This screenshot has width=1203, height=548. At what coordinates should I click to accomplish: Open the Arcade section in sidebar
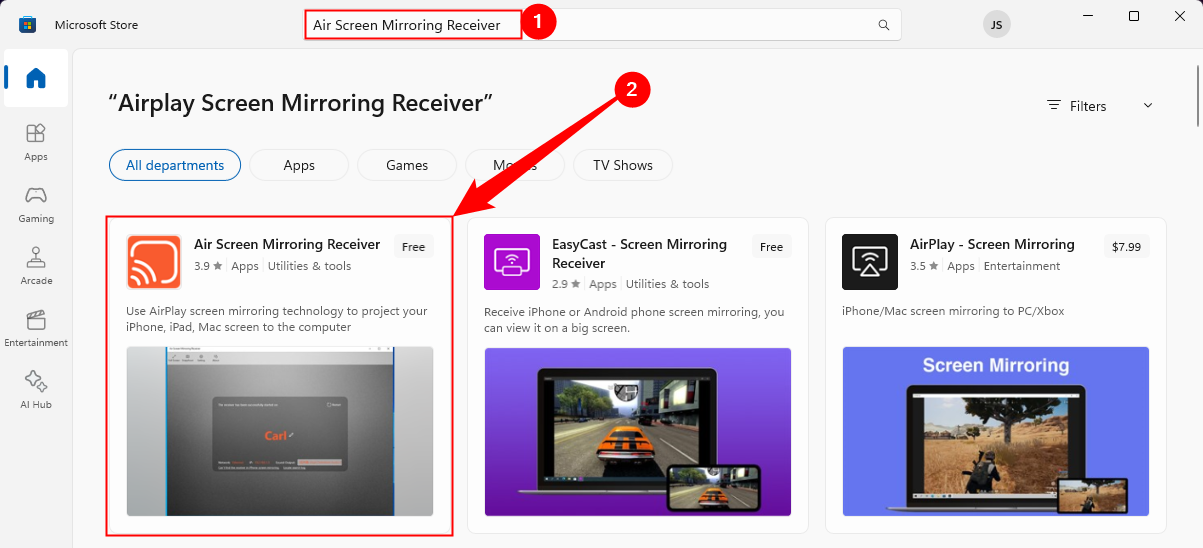click(x=36, y=266)
